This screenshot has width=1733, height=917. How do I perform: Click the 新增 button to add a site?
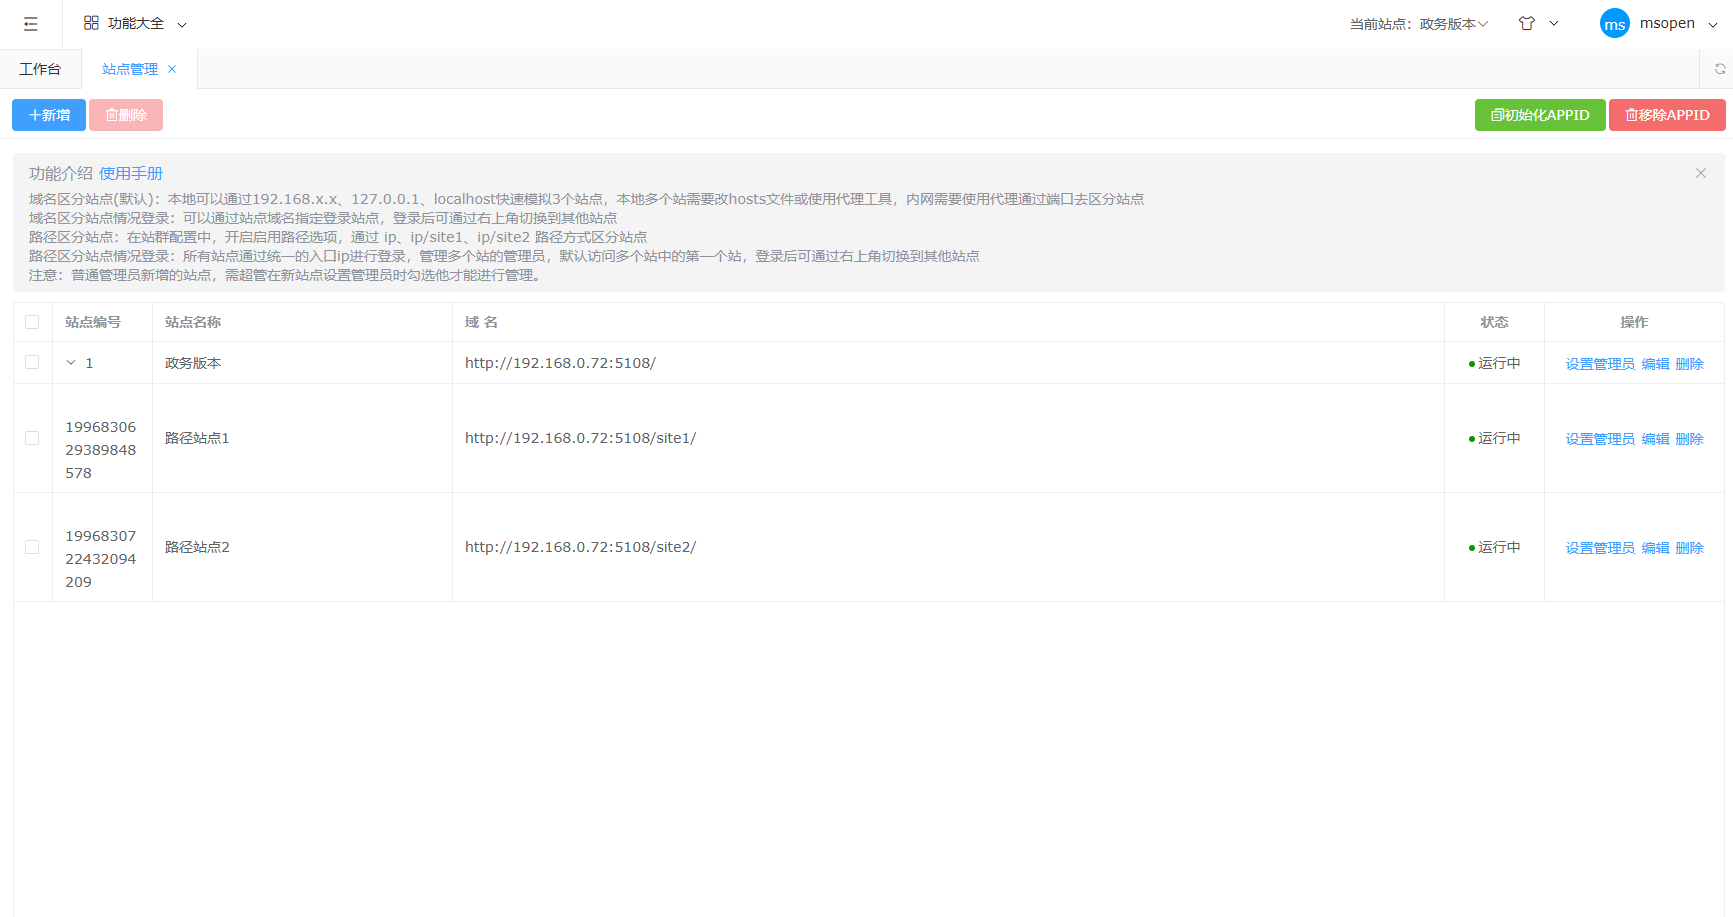coord(48,114)
